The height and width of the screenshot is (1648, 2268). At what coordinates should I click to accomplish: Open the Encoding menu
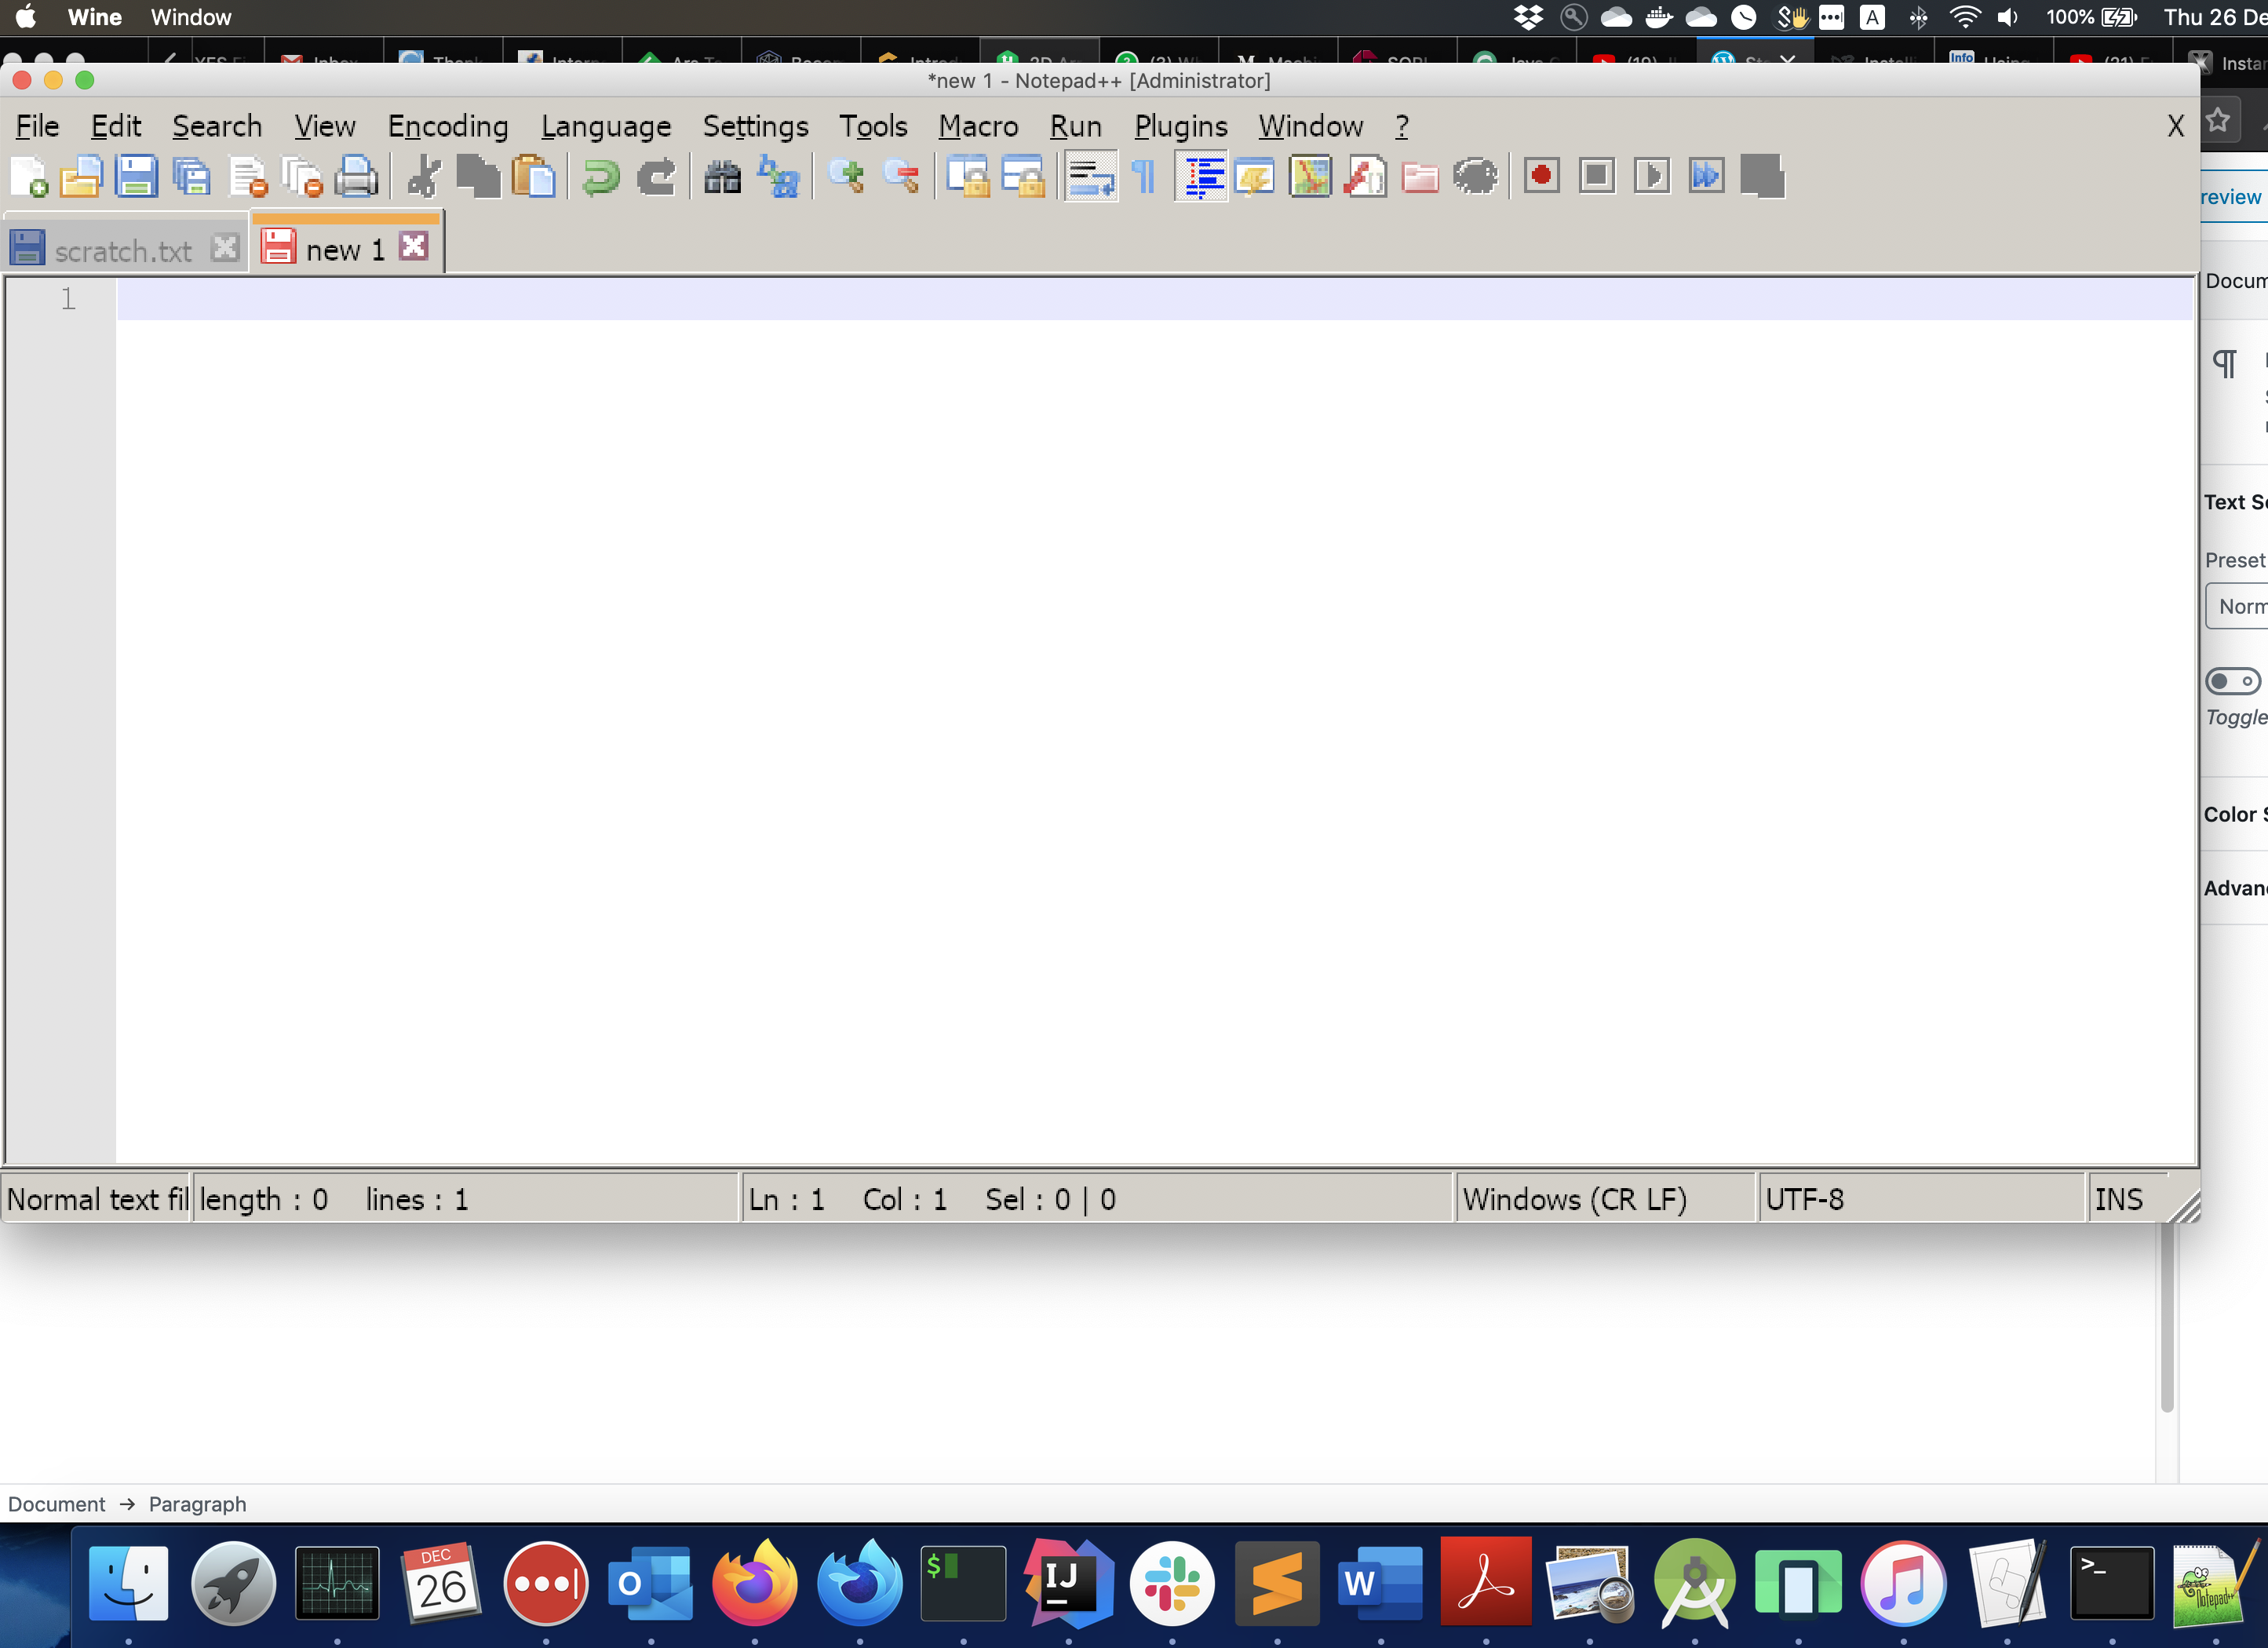pyautogui.click(x=448, y=126)
